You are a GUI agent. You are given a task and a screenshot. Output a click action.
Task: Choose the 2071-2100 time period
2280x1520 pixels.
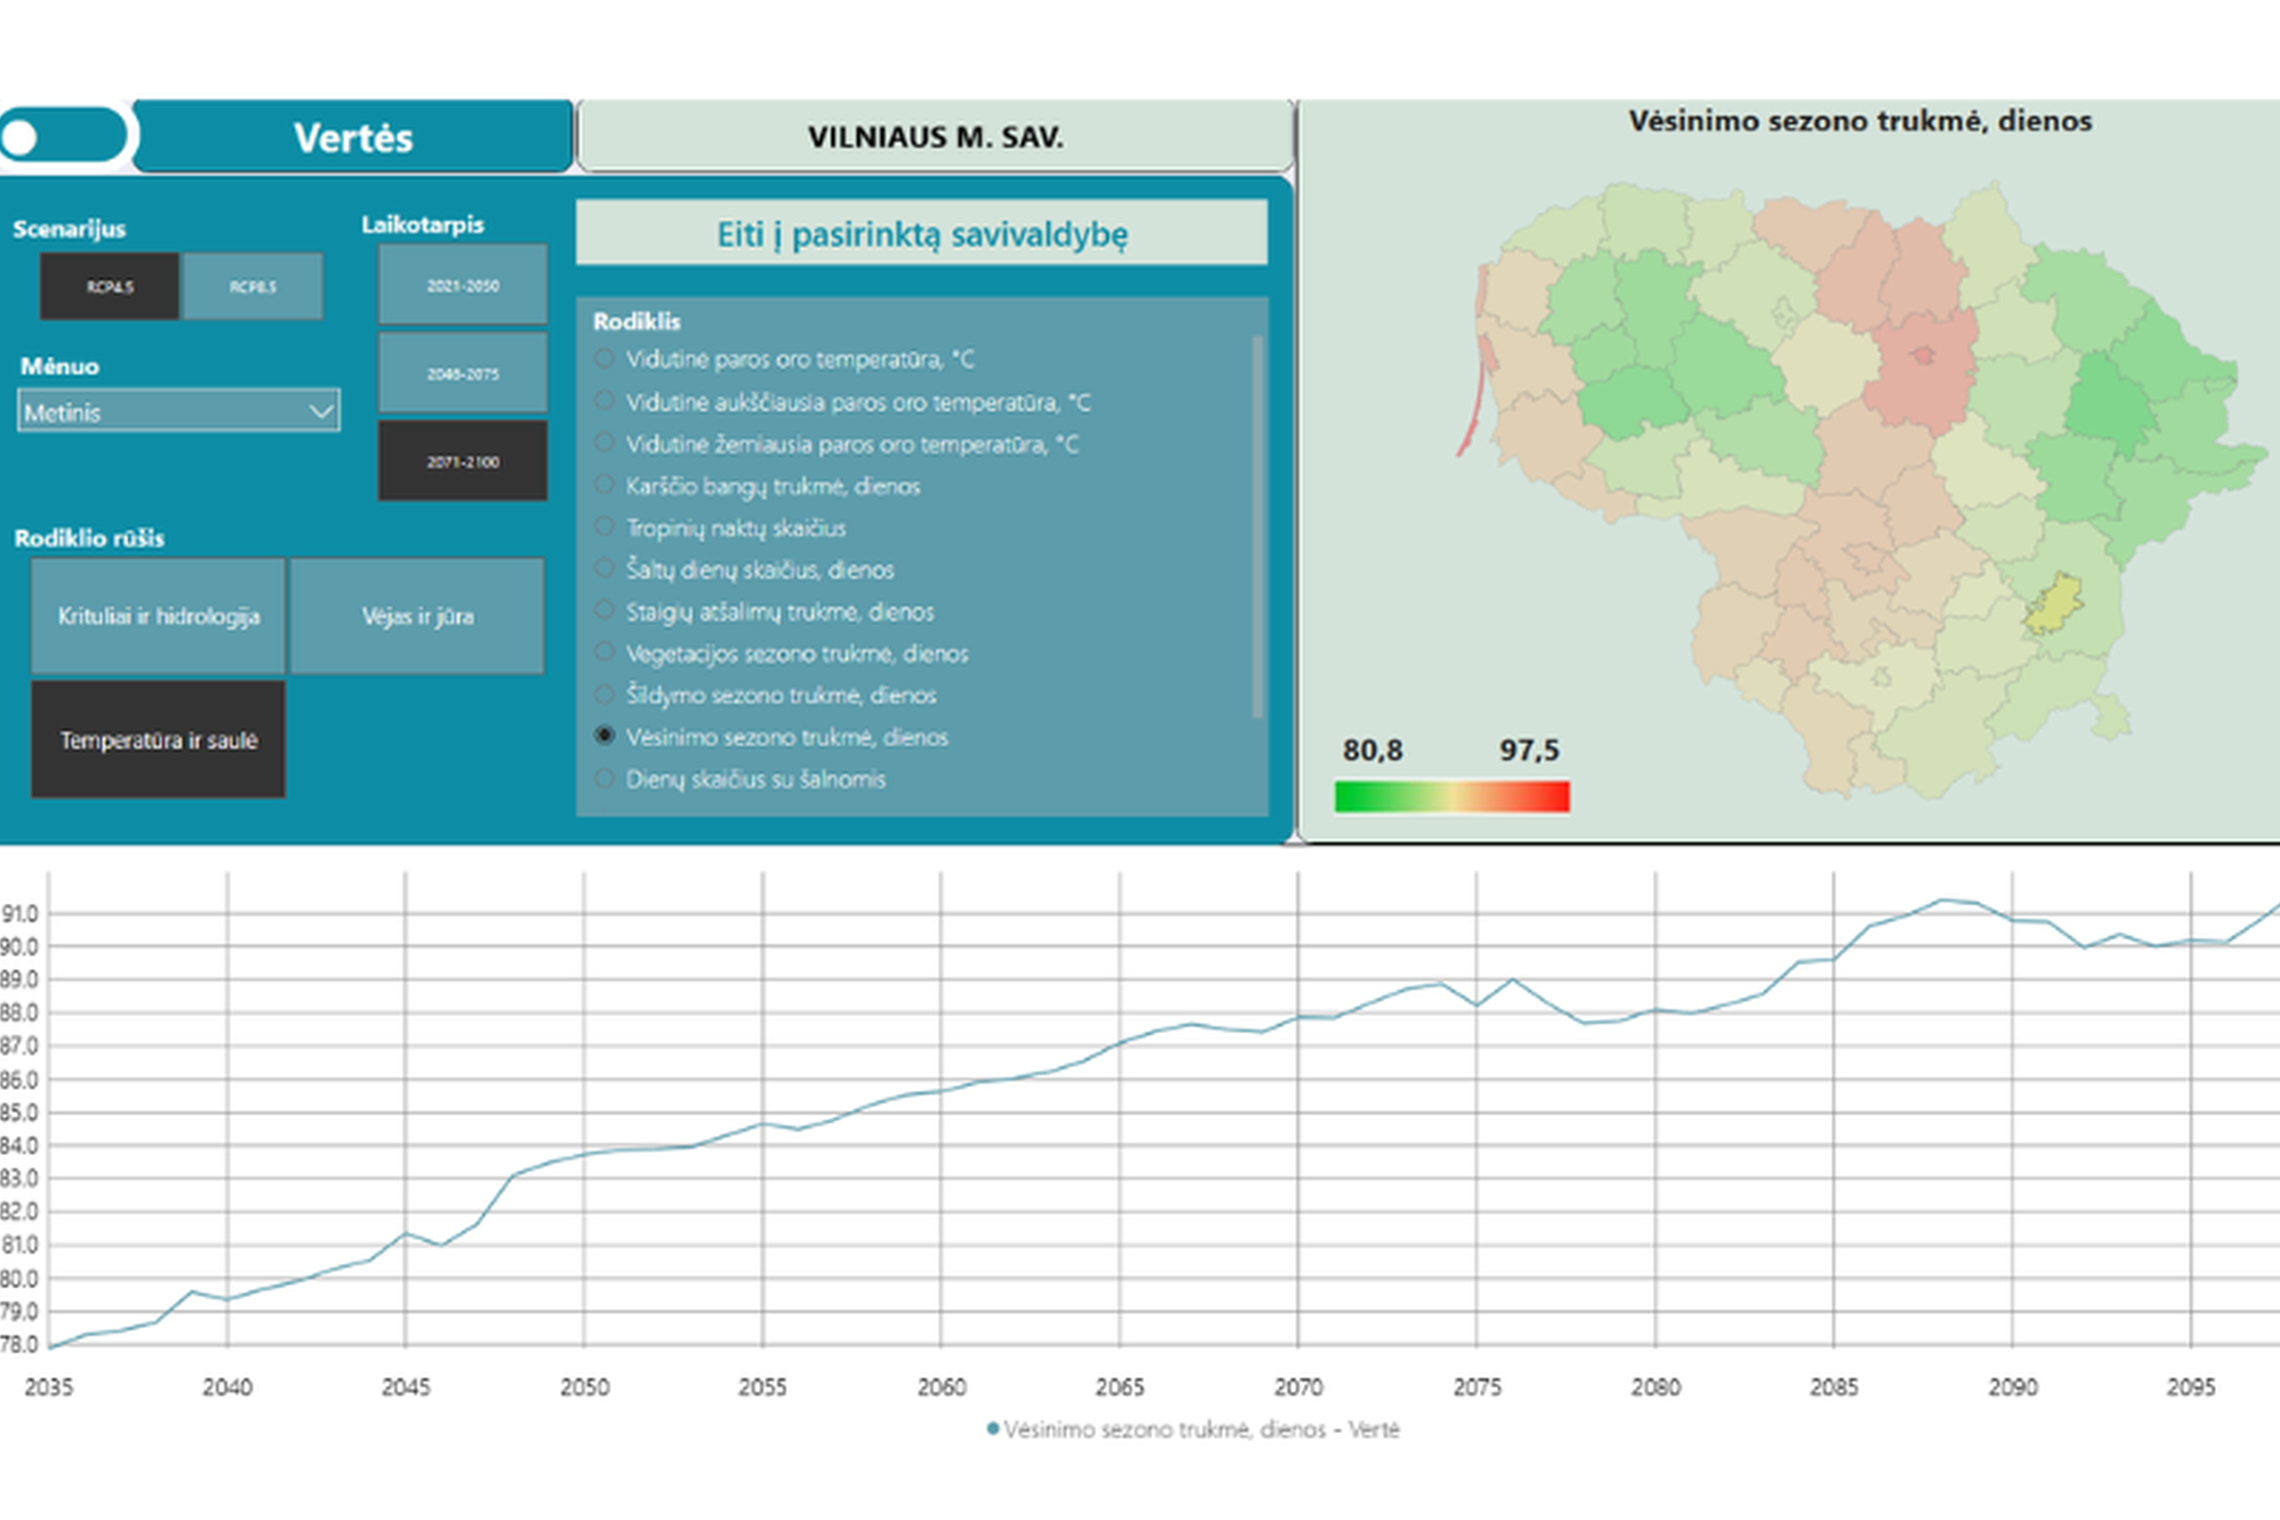tap(463, 461)
